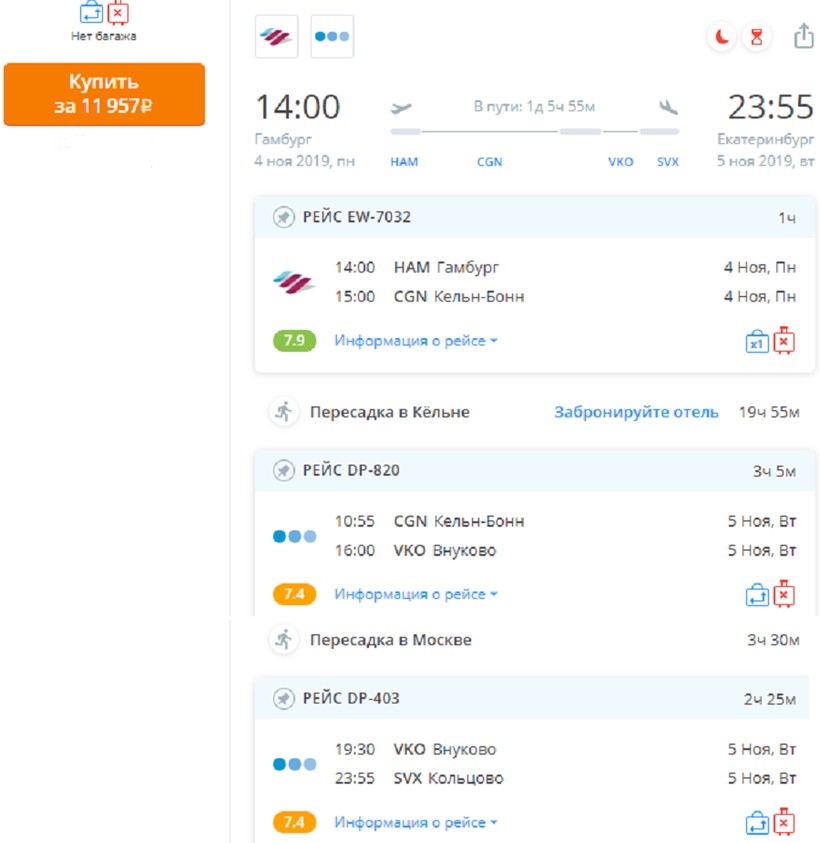Click the green 7.9 rating badge

point(294,341)
